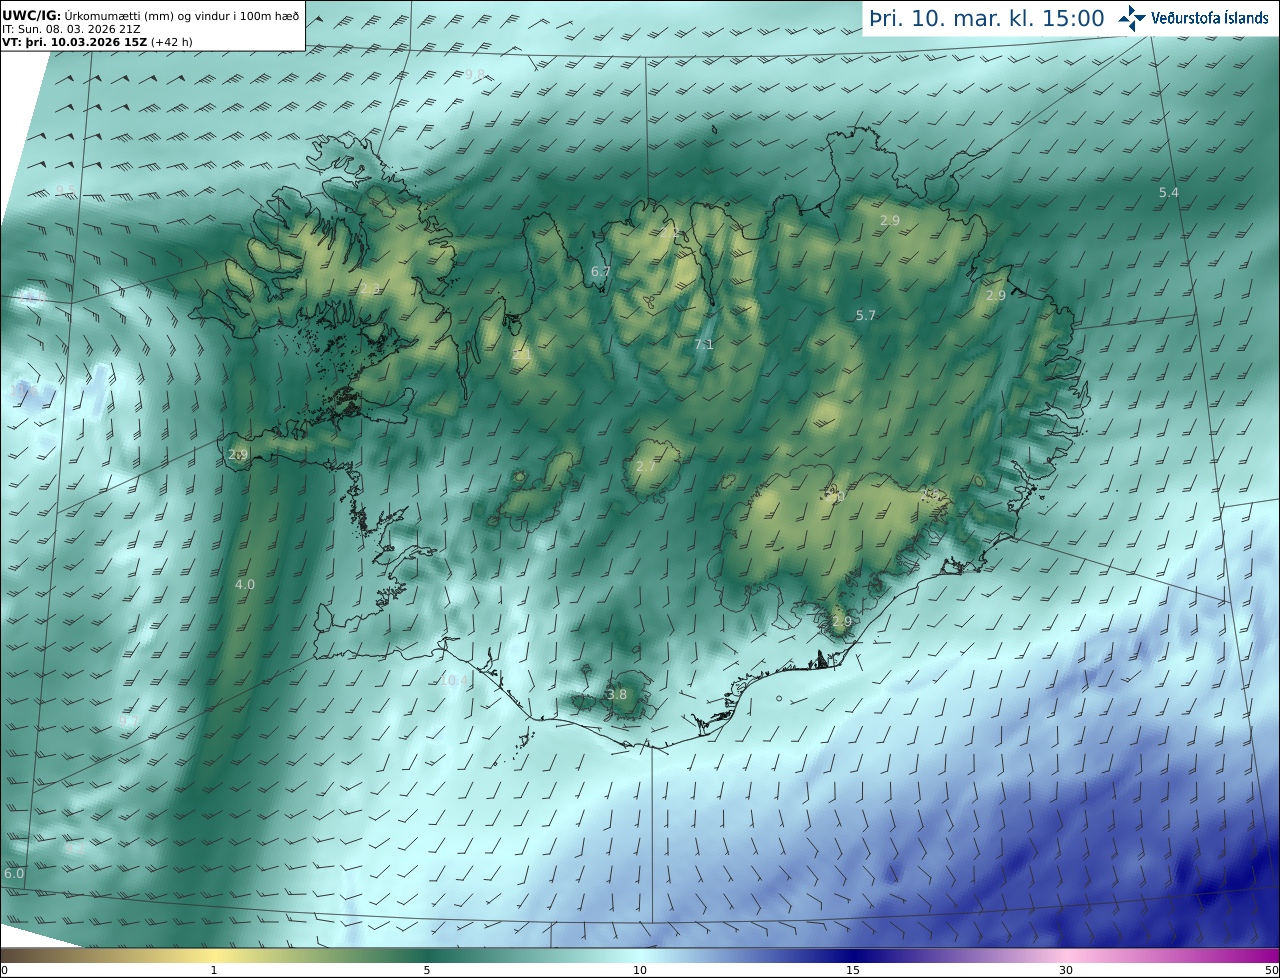Click the 2.7 value label on the glacier
The width and height of the screenshot is (1280, 978).
pyautogui.click(x=646, y=467)
